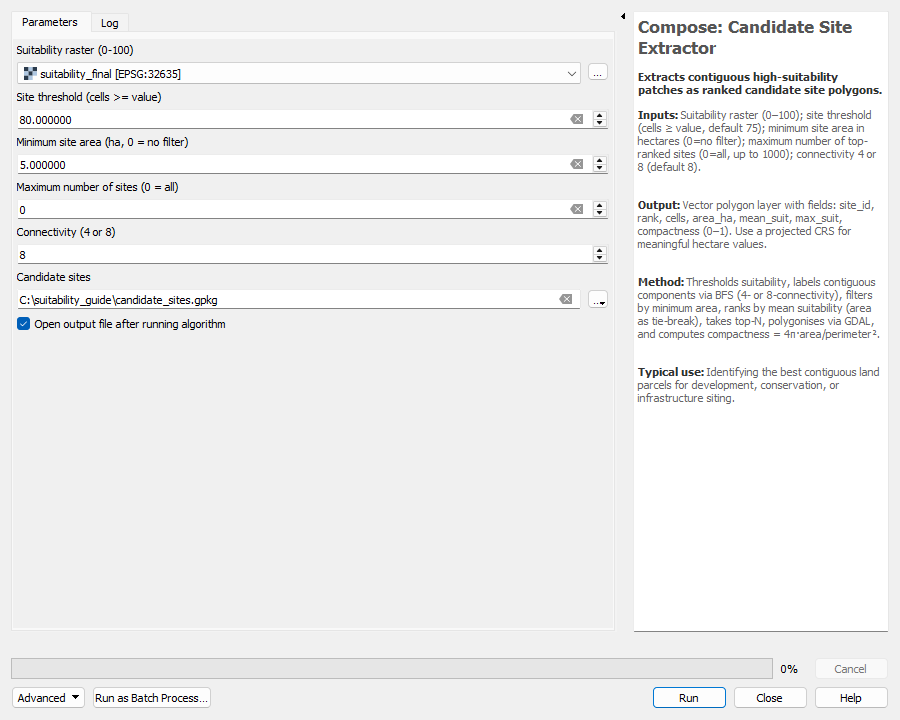Collapse the help panel with the arrow

[x=623, y=16]
